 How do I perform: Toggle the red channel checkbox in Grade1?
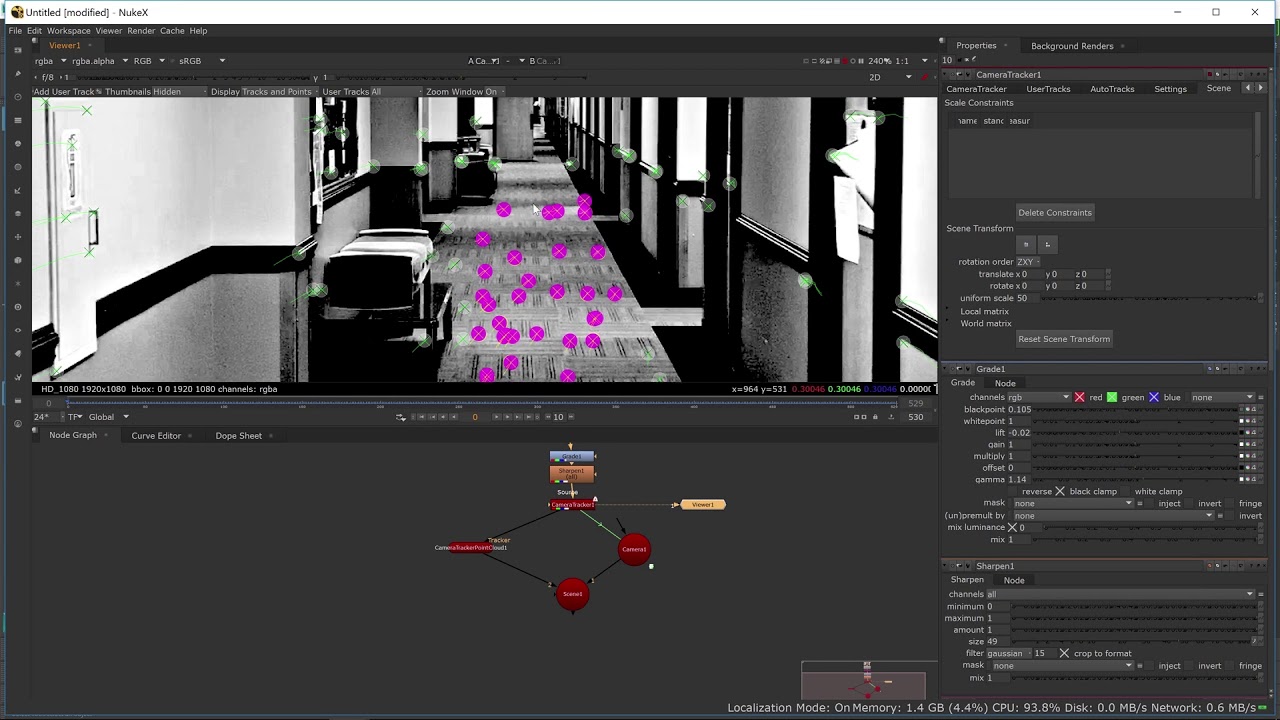1079,397
